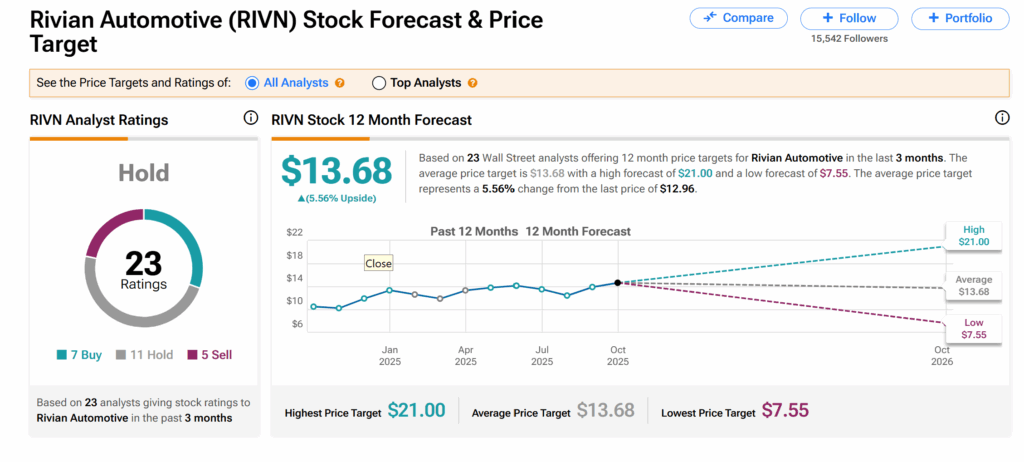The height and width of the screenshot is (462, 1024).
Task: Follow Rivian Automotive stock
Action: point(852,18)
